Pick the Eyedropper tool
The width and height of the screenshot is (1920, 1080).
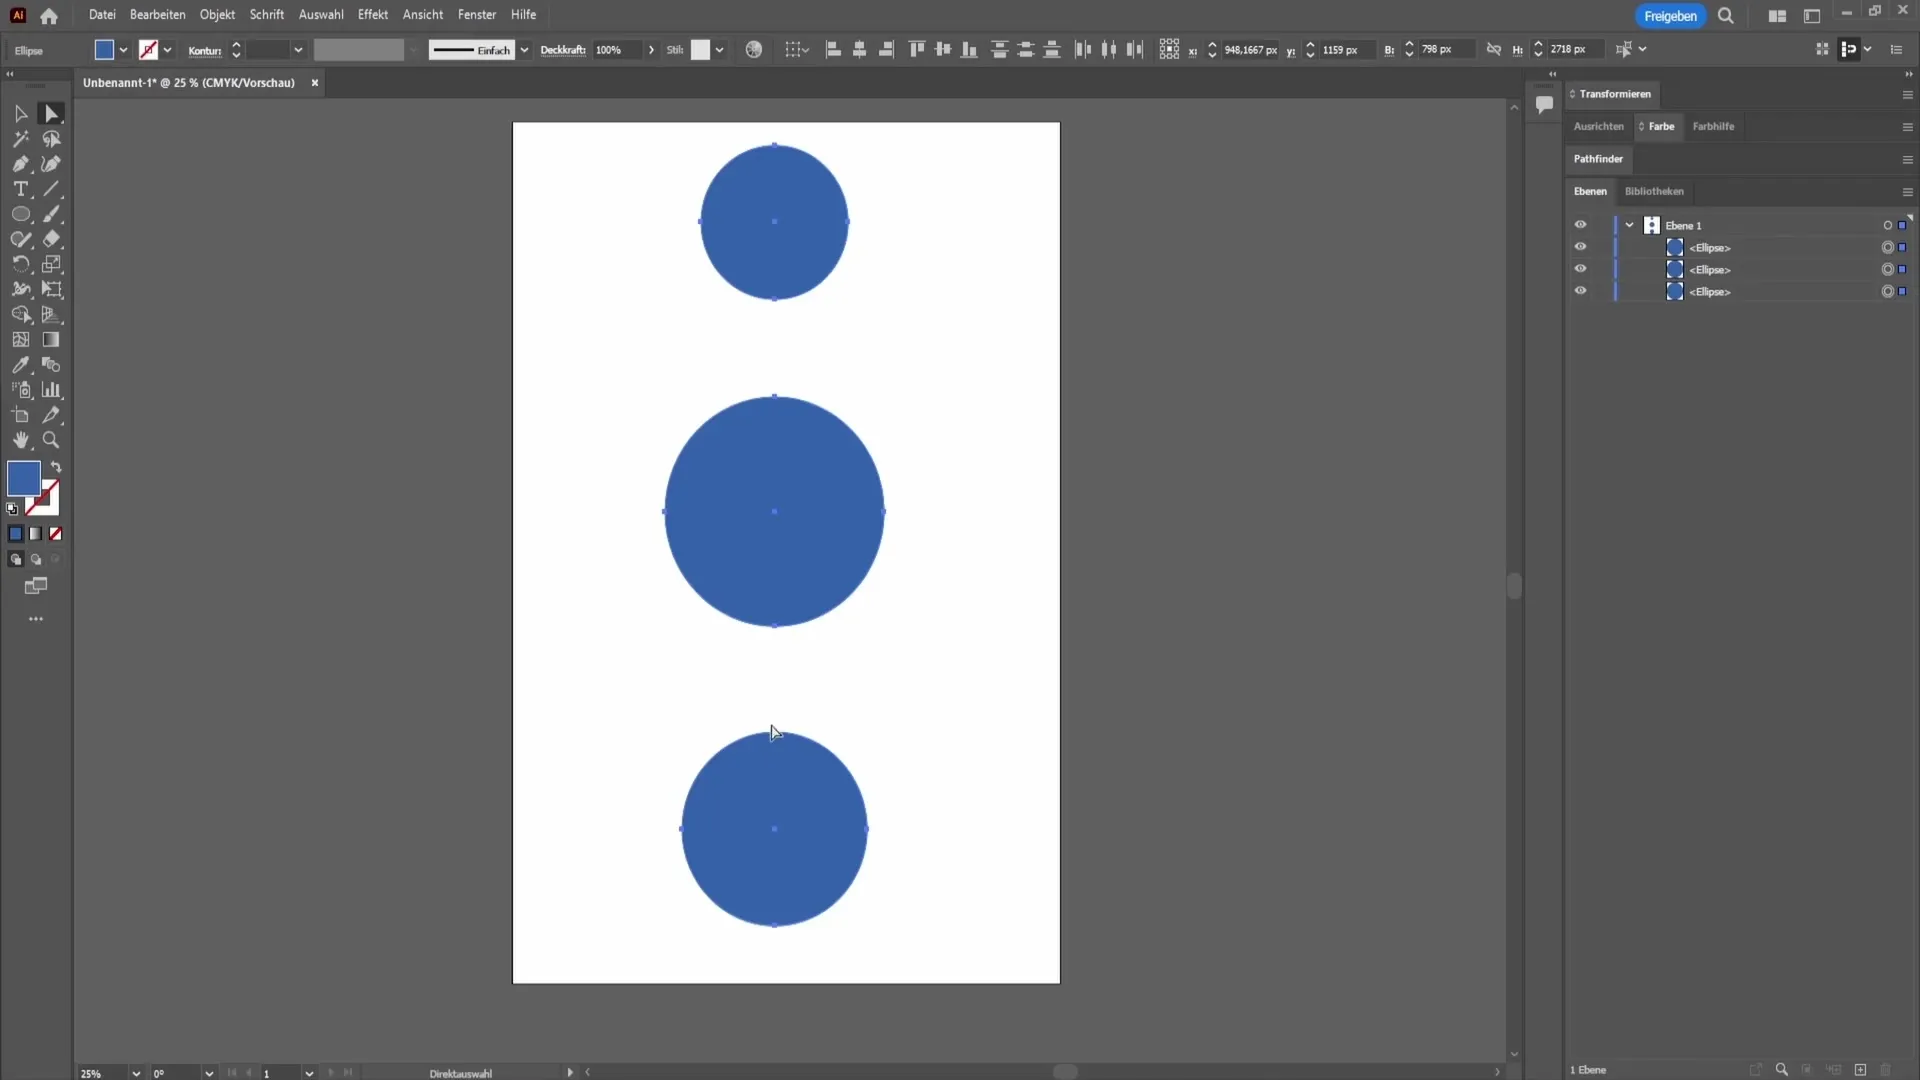tap(20, 365)
